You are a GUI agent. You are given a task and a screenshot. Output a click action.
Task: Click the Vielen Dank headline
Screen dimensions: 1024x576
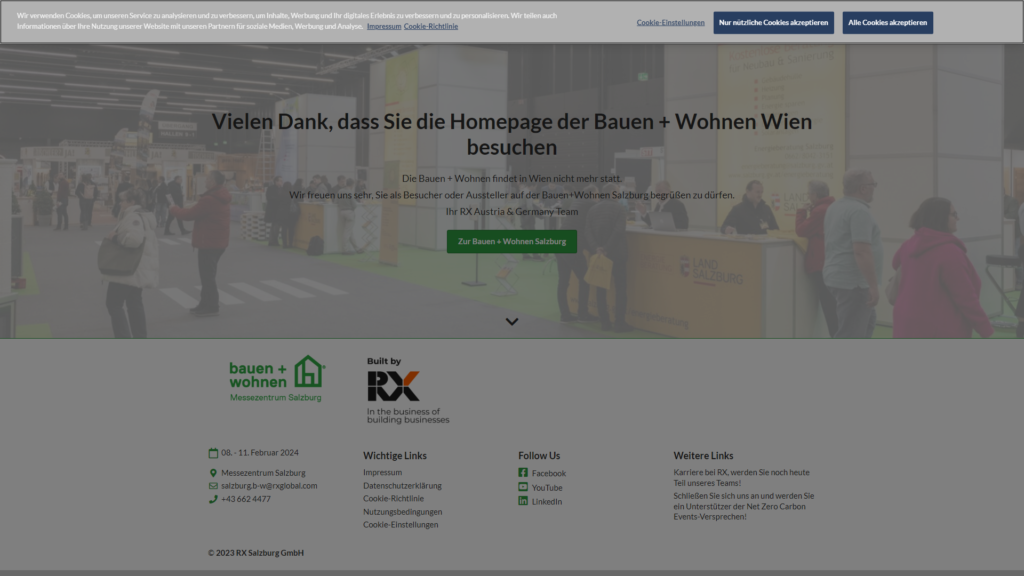point(511,134)
